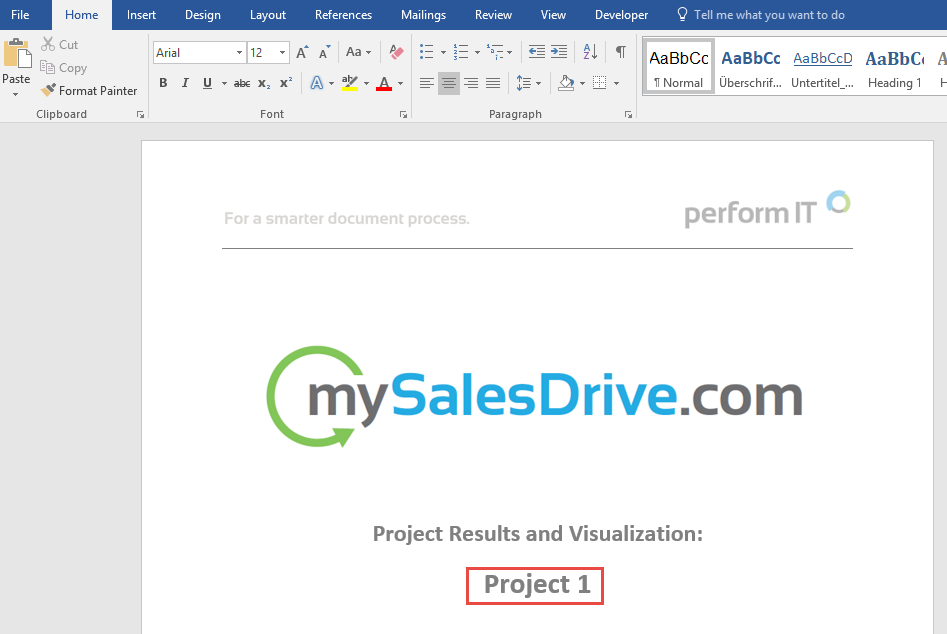Toggle underline formatting
The height and width of the screenshot is (634, 947).
[207, 83]
